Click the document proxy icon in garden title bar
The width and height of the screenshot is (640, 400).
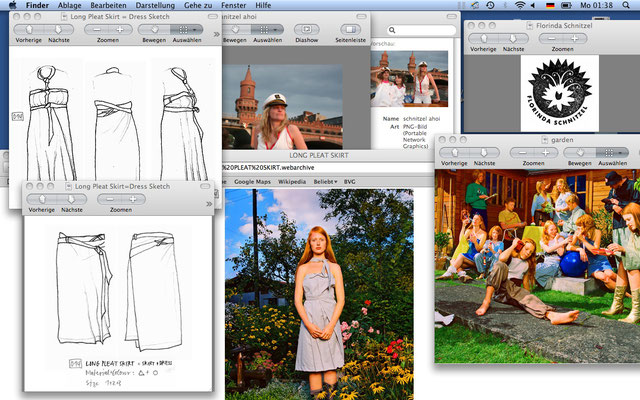coord(544,140)
